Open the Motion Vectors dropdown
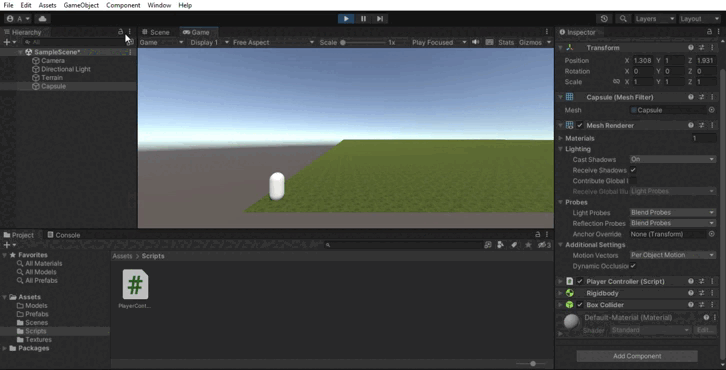This screenshot has height=370, width=726. [672, 255]
